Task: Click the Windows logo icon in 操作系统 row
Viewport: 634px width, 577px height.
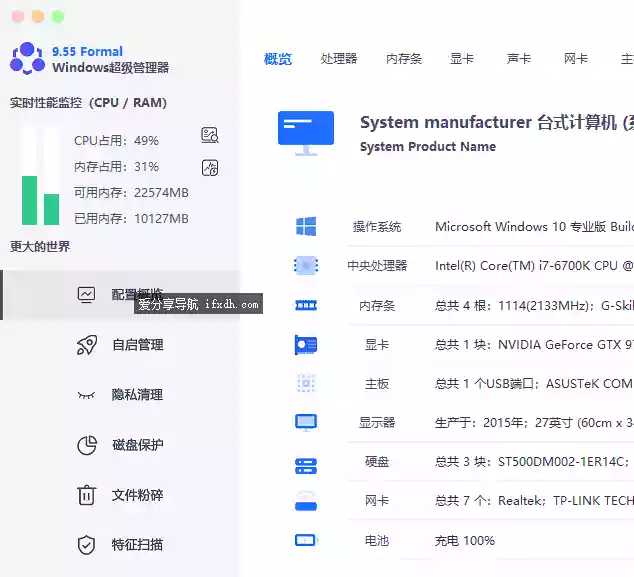Action: pos(306,226)
